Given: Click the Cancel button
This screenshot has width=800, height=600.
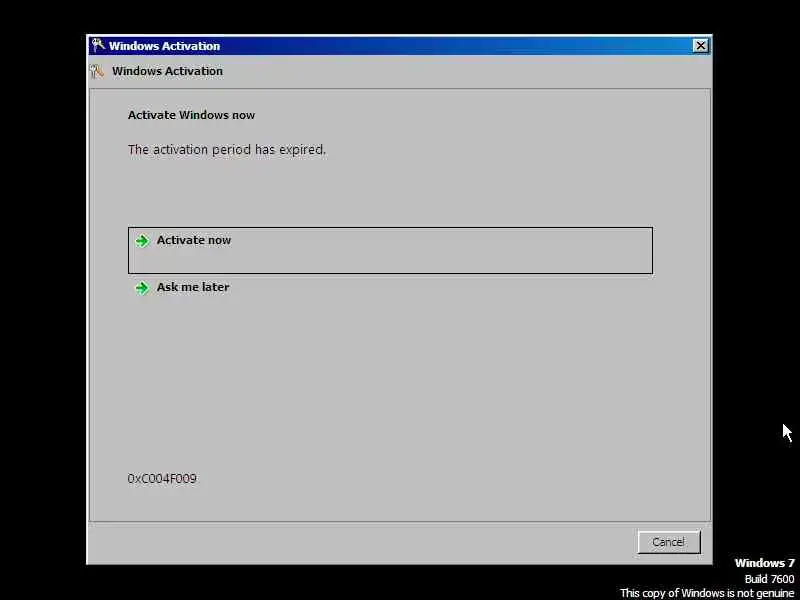Looking at the screenshot, I should point(669,542).
